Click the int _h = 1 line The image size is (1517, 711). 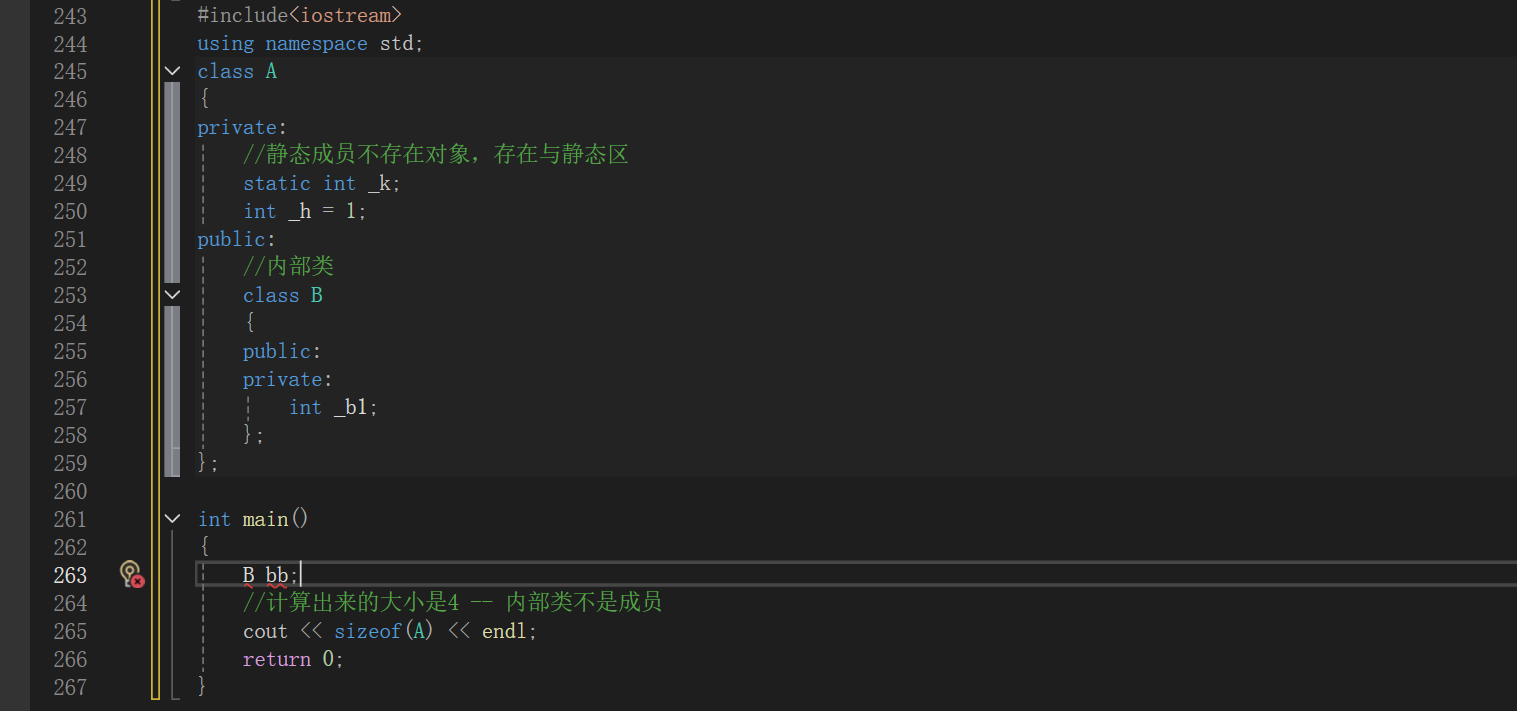305,211
